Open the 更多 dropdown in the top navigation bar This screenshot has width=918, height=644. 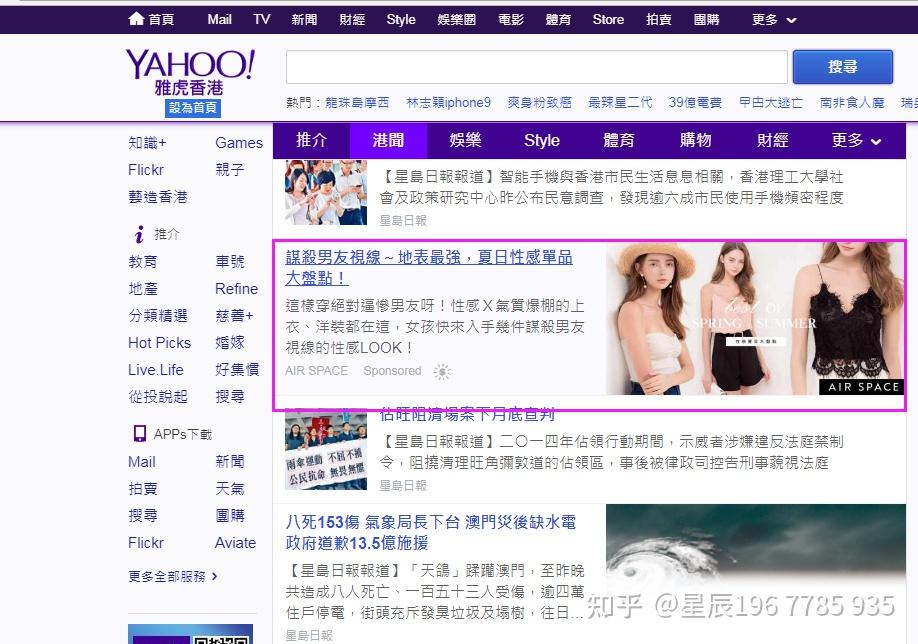coord(771,18)
